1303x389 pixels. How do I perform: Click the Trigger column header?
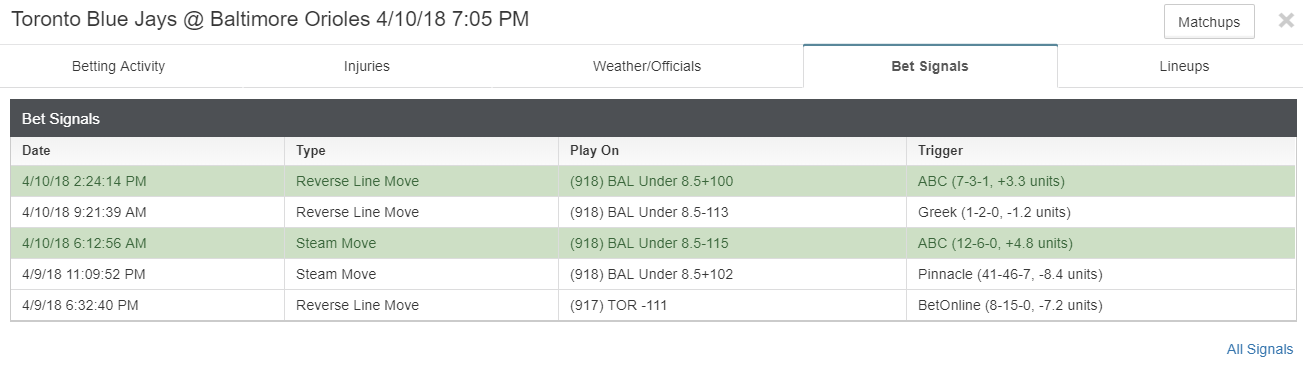(1101, 151)
